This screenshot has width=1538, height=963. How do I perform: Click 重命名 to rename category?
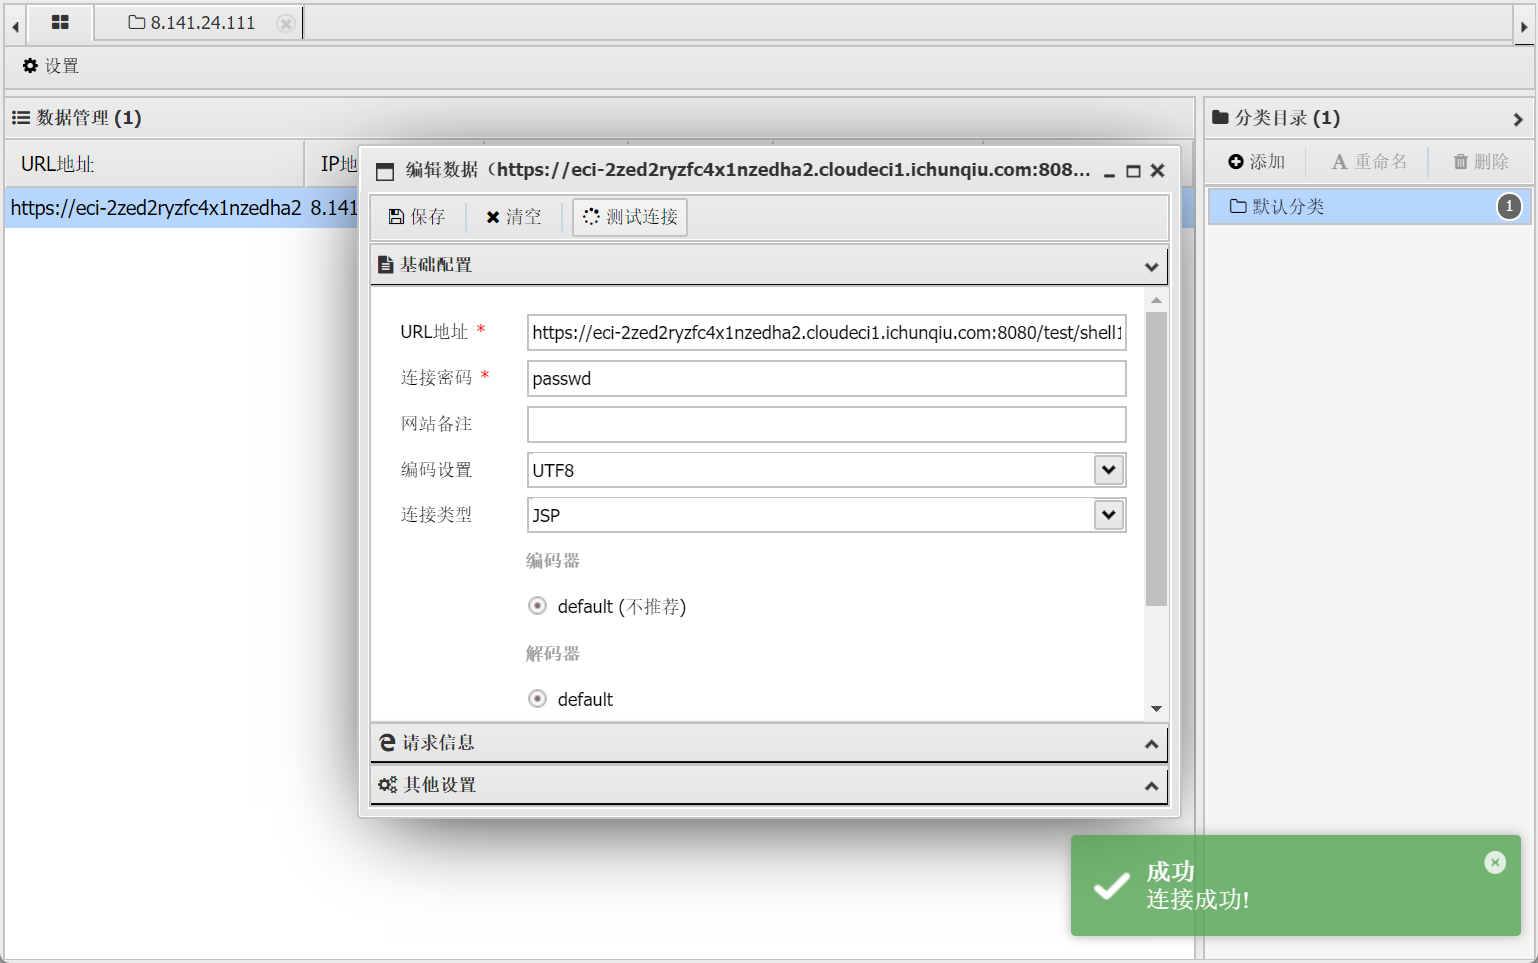point(1369,162)
